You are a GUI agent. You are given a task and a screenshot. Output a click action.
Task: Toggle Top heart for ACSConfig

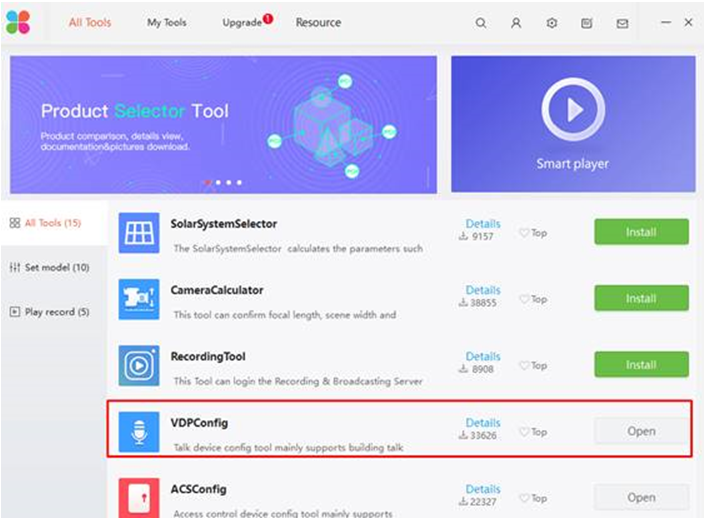point(524,498)
